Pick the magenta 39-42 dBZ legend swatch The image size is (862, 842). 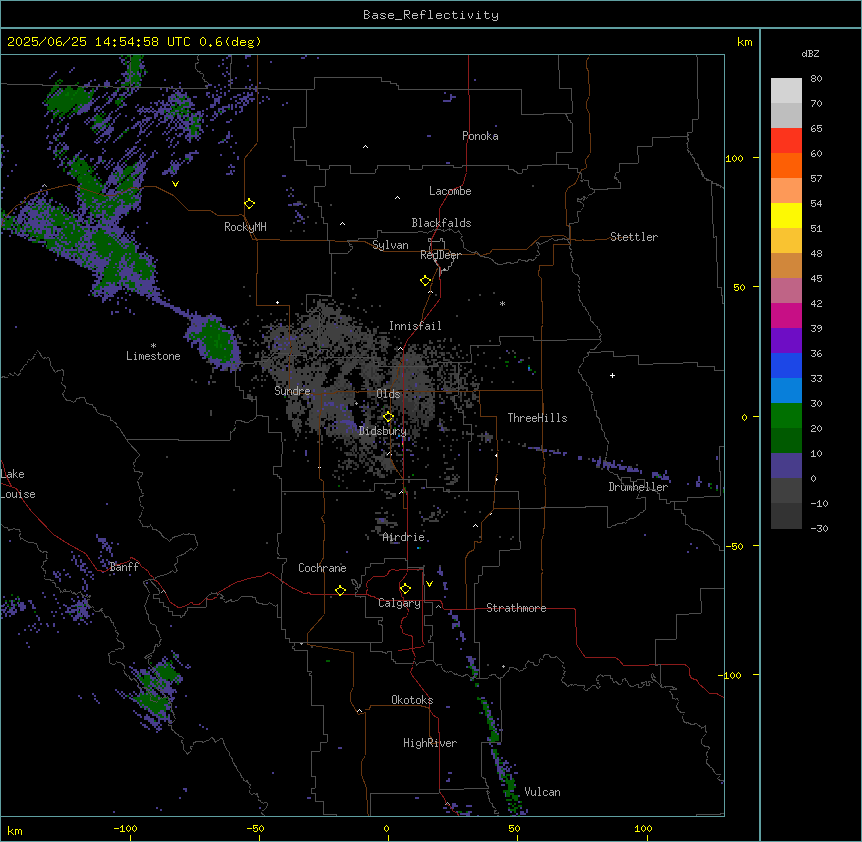[786, 315]
